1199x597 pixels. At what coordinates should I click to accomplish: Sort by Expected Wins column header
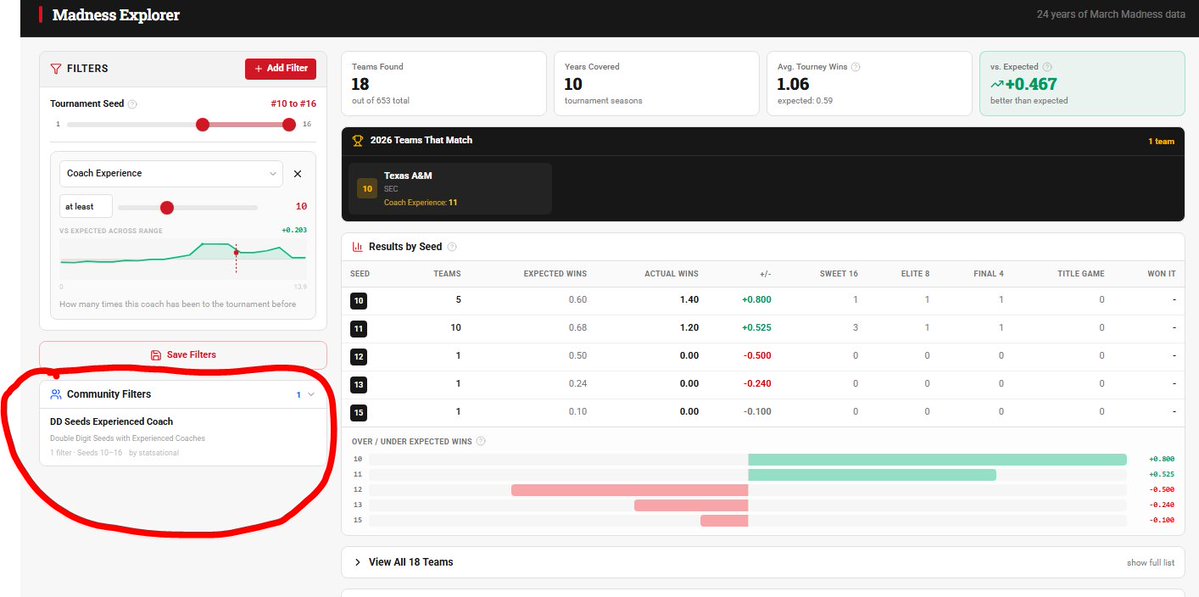[555, 274]
